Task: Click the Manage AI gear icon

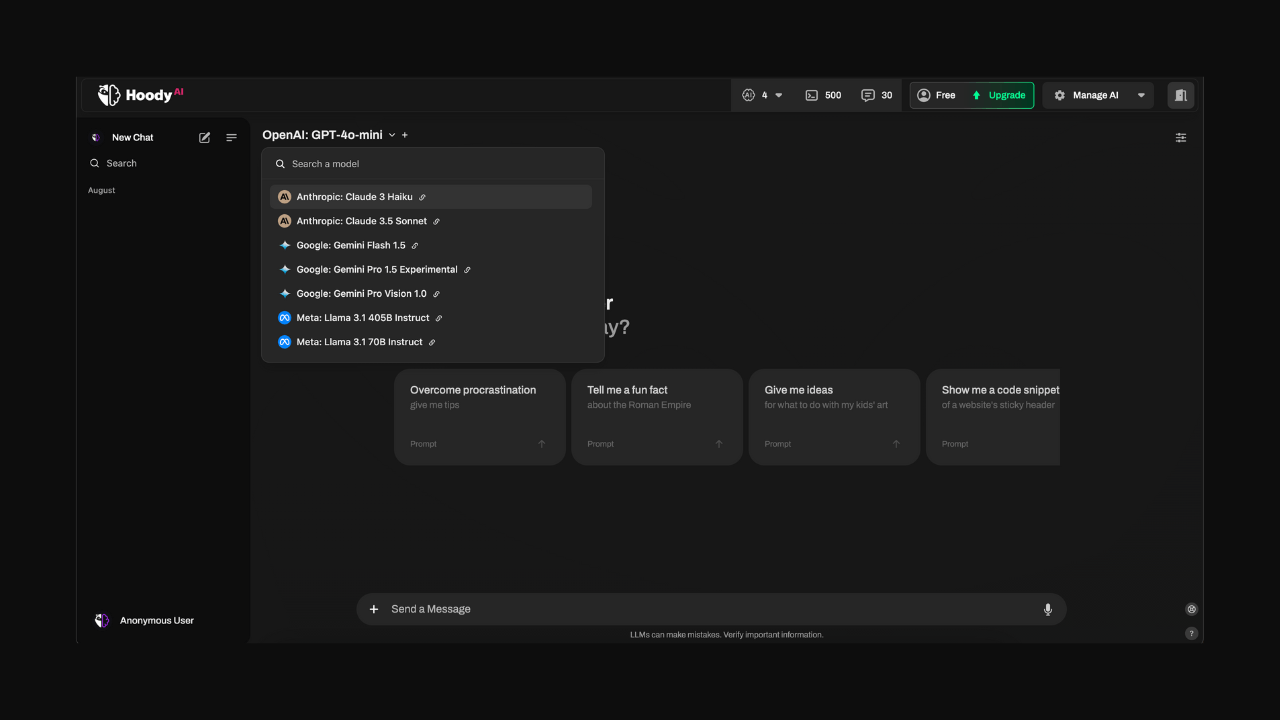Action: click(x=1060, y=95)
